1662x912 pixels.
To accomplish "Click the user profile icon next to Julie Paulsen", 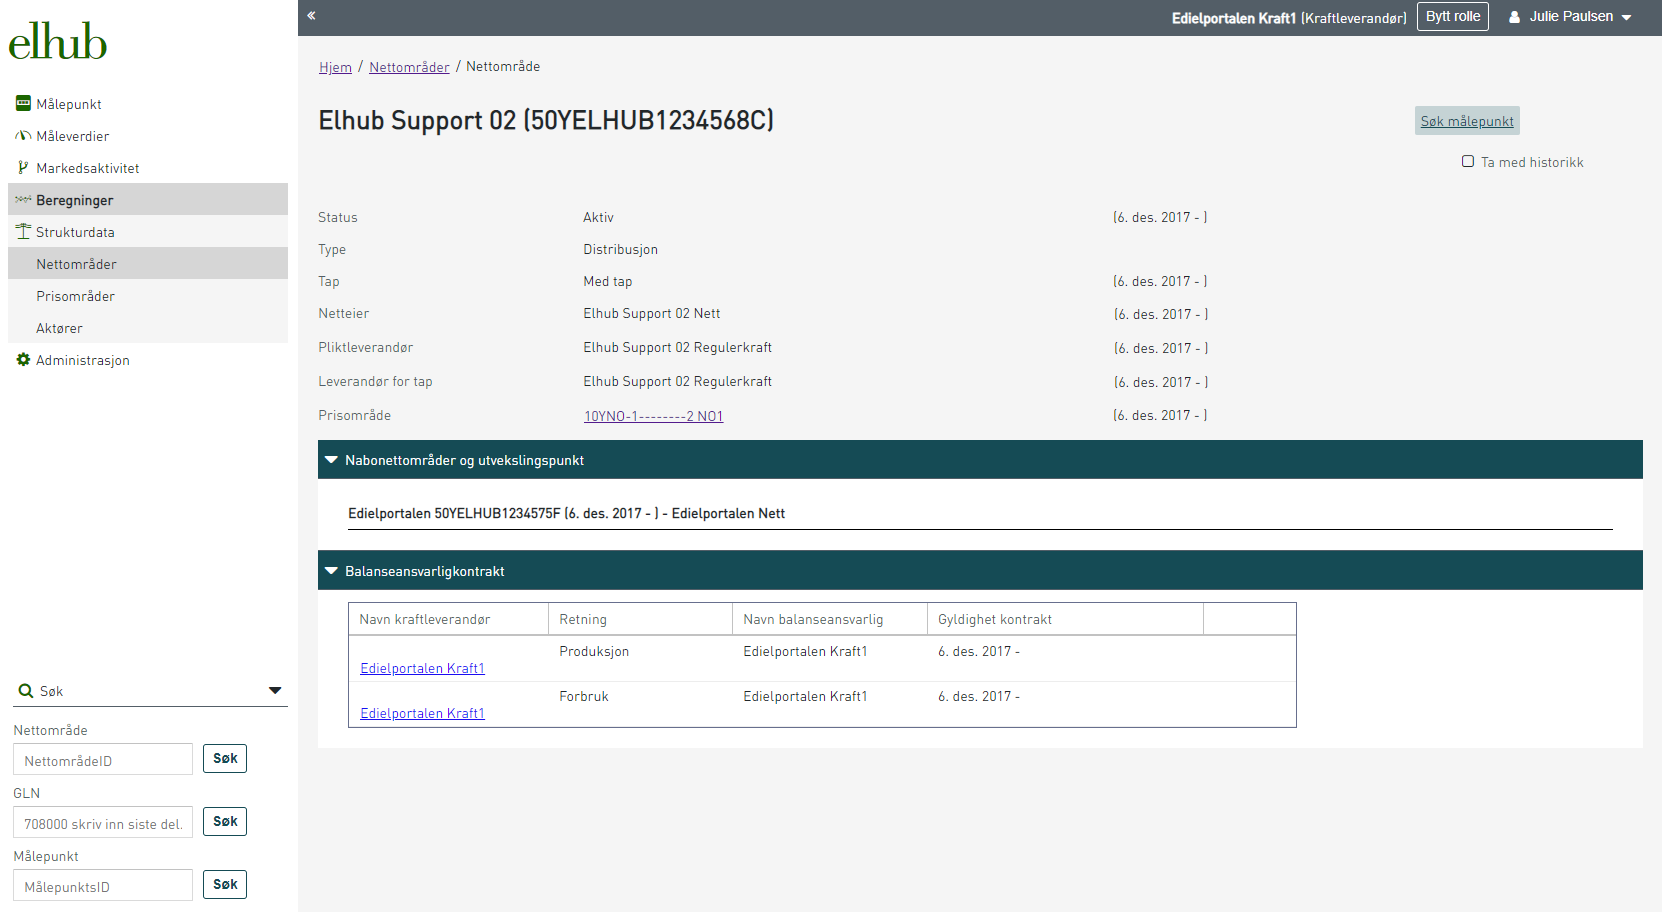I will [1514, 17].
